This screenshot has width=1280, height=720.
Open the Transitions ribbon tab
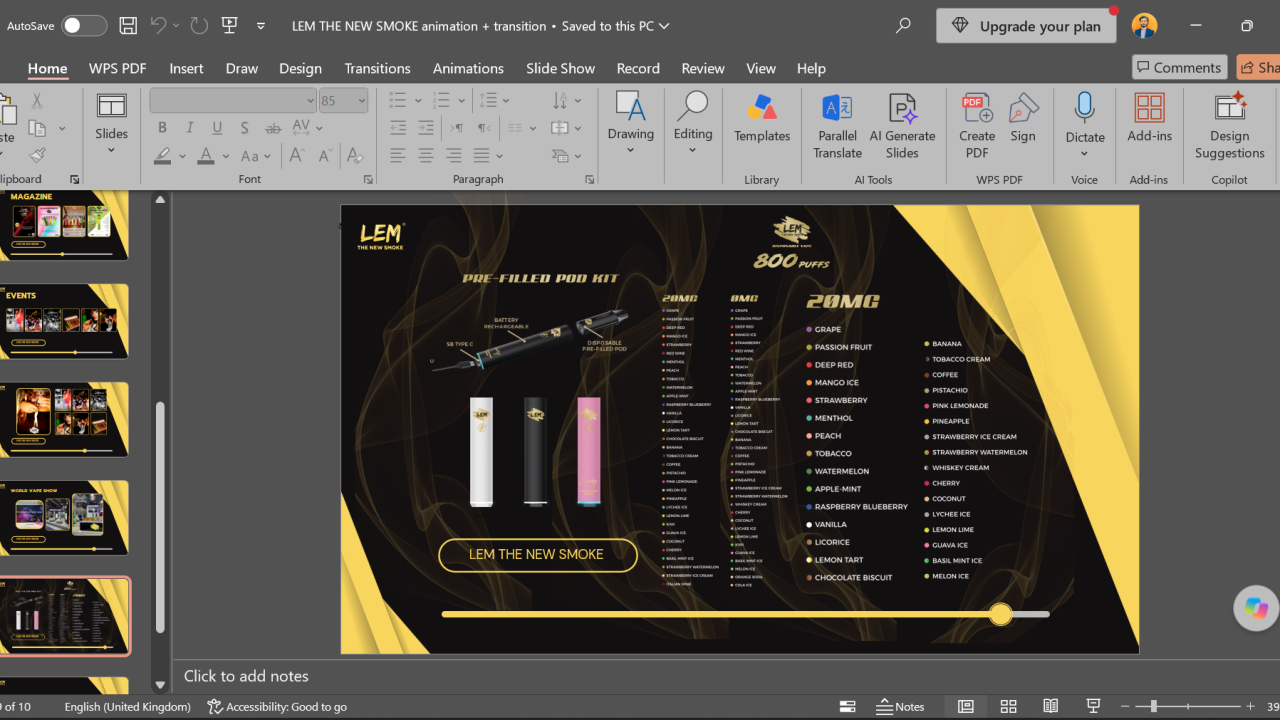click(377, 68)
